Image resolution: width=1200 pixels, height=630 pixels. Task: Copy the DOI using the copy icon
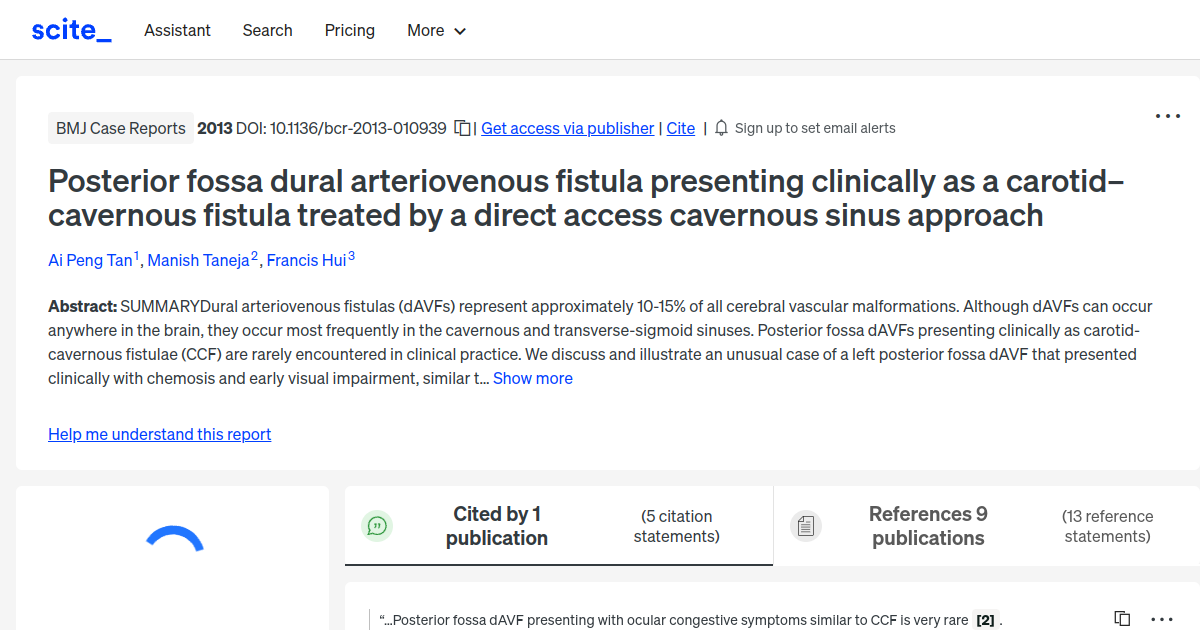[x=461, y=128]
